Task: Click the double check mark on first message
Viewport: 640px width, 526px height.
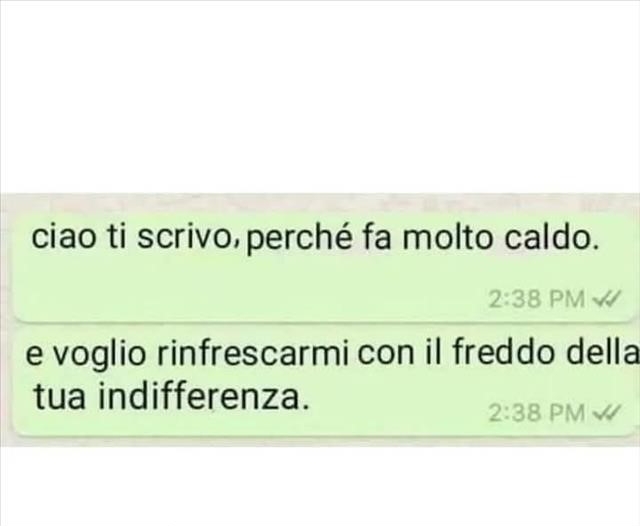Action: (x=607, y=299)
